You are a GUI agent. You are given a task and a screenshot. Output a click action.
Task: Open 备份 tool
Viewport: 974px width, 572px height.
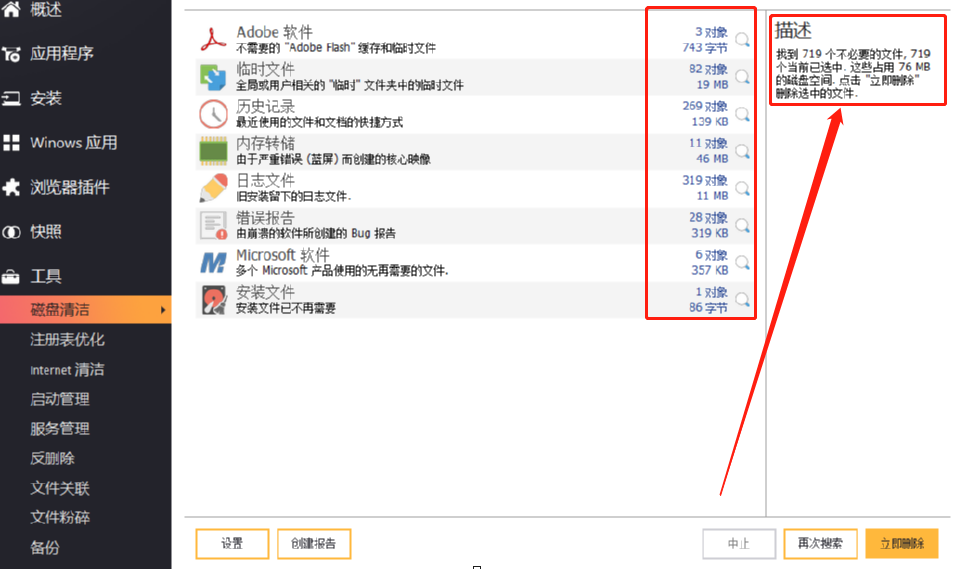tap(45, 547)
